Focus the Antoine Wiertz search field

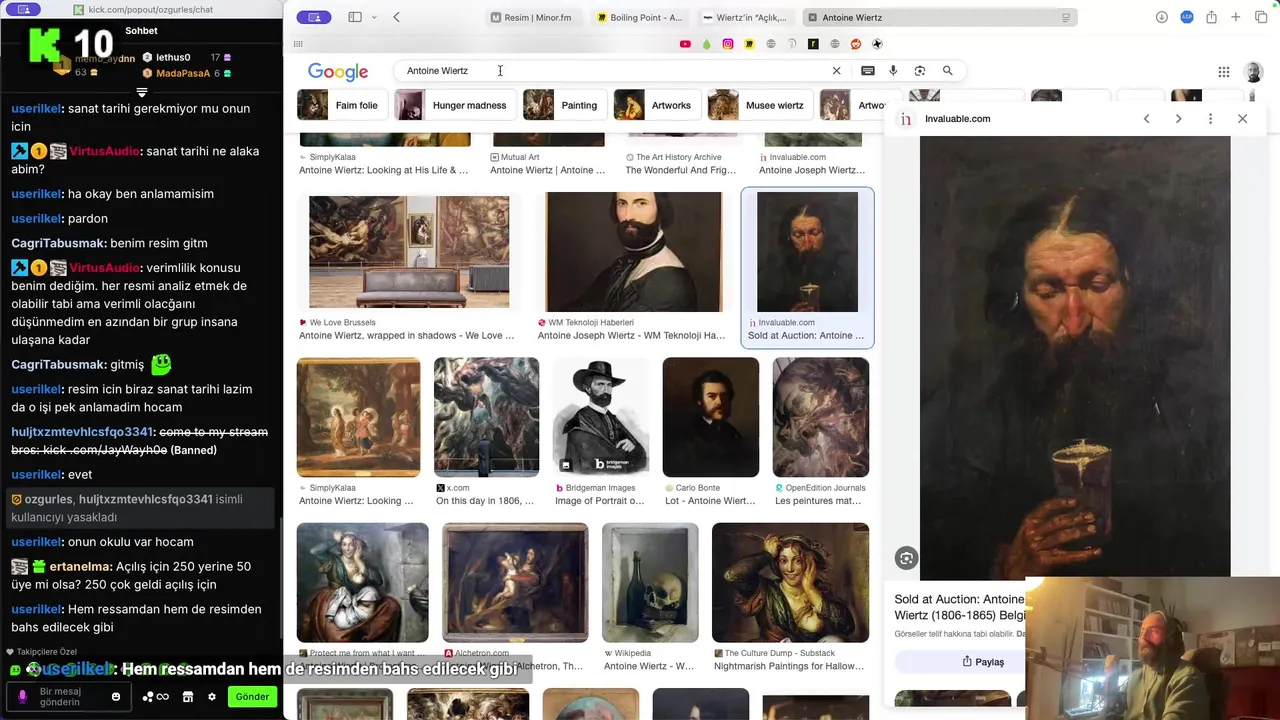(x=612, y=71)
